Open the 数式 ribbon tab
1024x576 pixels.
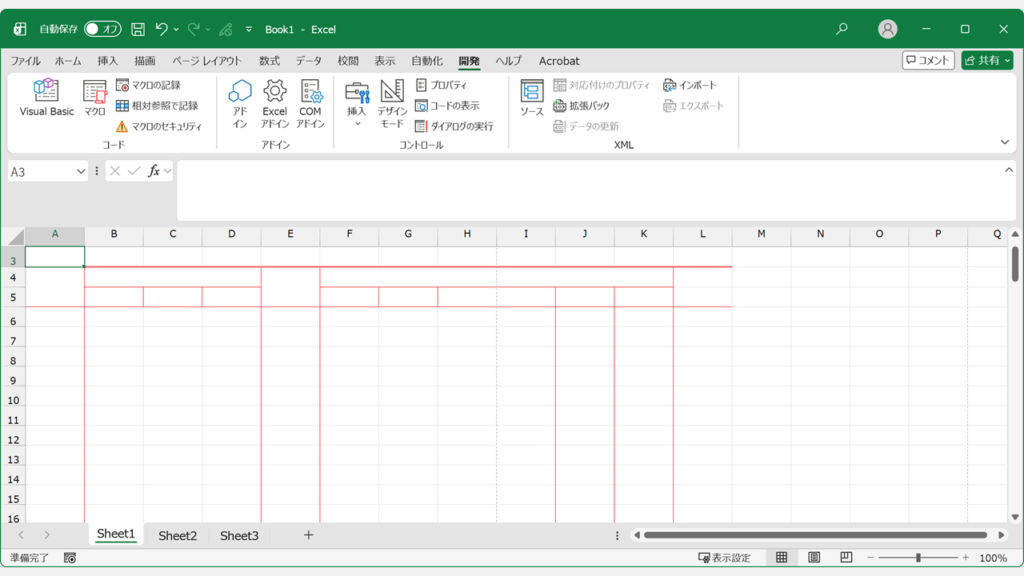(x=269, y=61)
